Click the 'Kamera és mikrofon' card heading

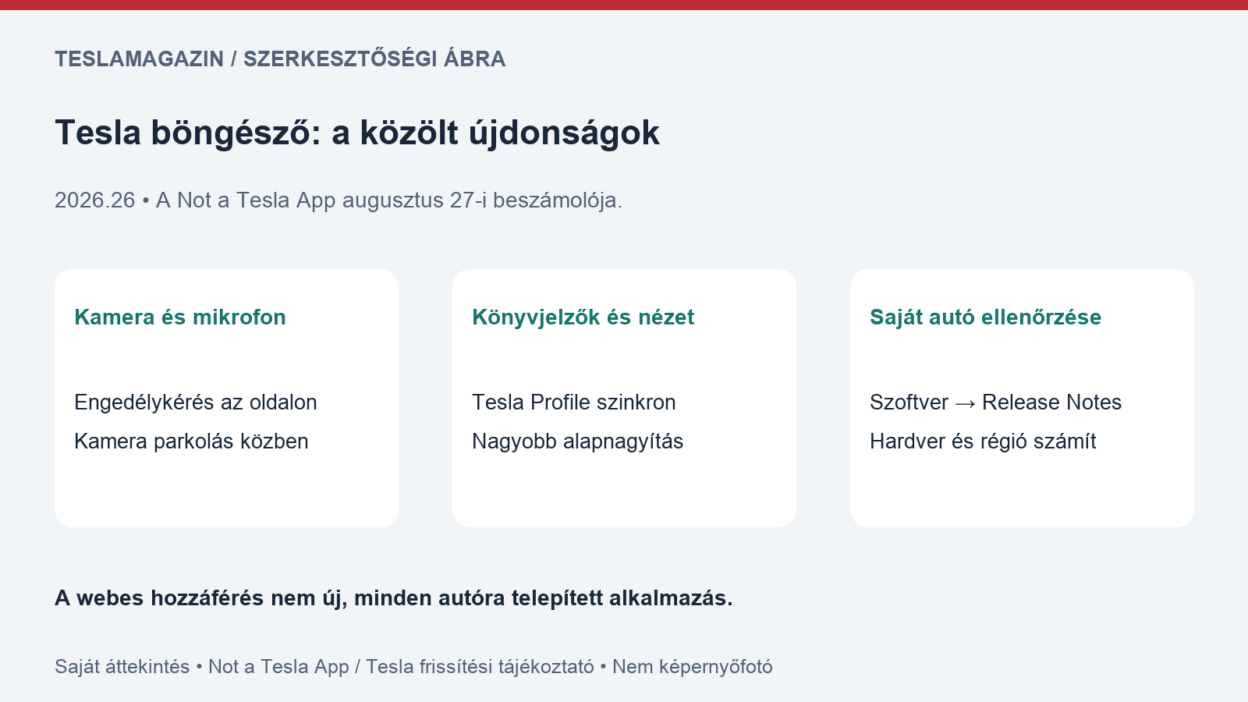(180, 317)
